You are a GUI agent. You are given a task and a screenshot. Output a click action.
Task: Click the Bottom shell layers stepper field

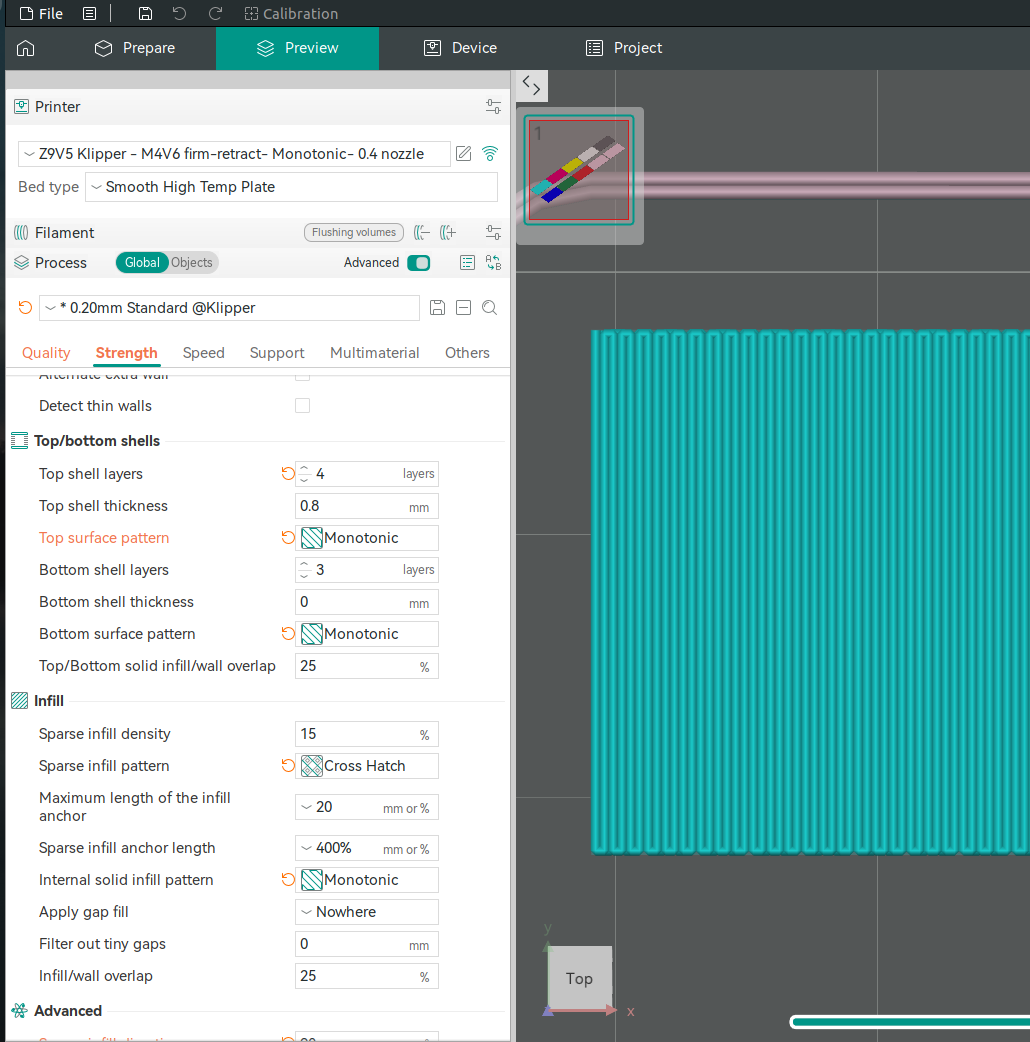pyautogui.click(x=367, y=570)
